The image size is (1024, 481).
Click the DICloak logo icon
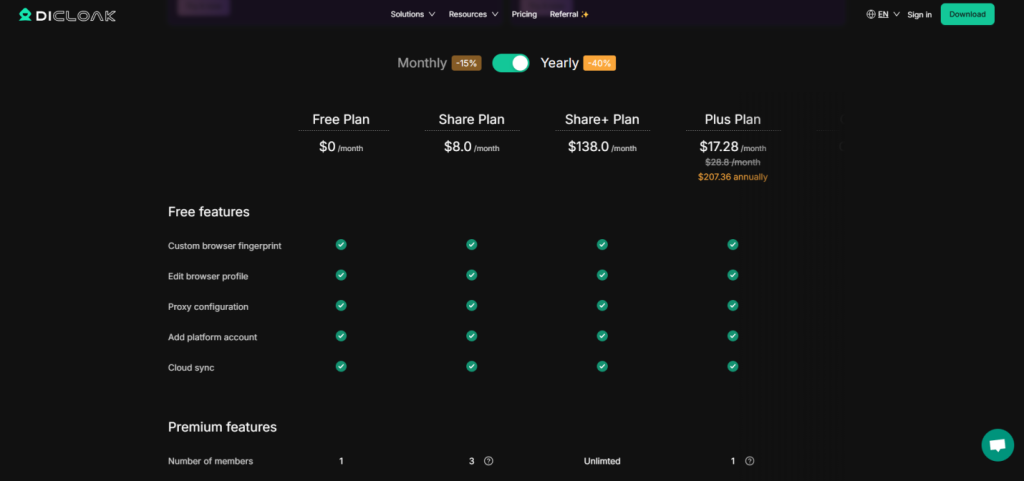point(25,15)
